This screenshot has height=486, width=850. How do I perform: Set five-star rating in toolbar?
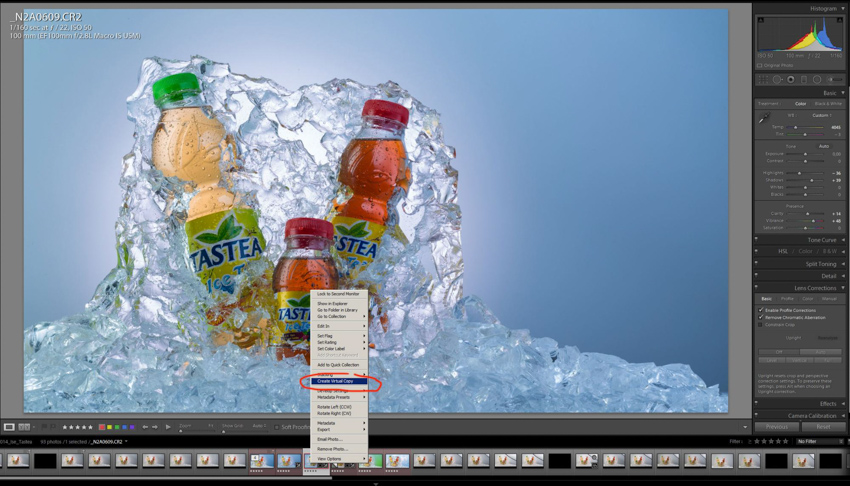pos(90,427)
